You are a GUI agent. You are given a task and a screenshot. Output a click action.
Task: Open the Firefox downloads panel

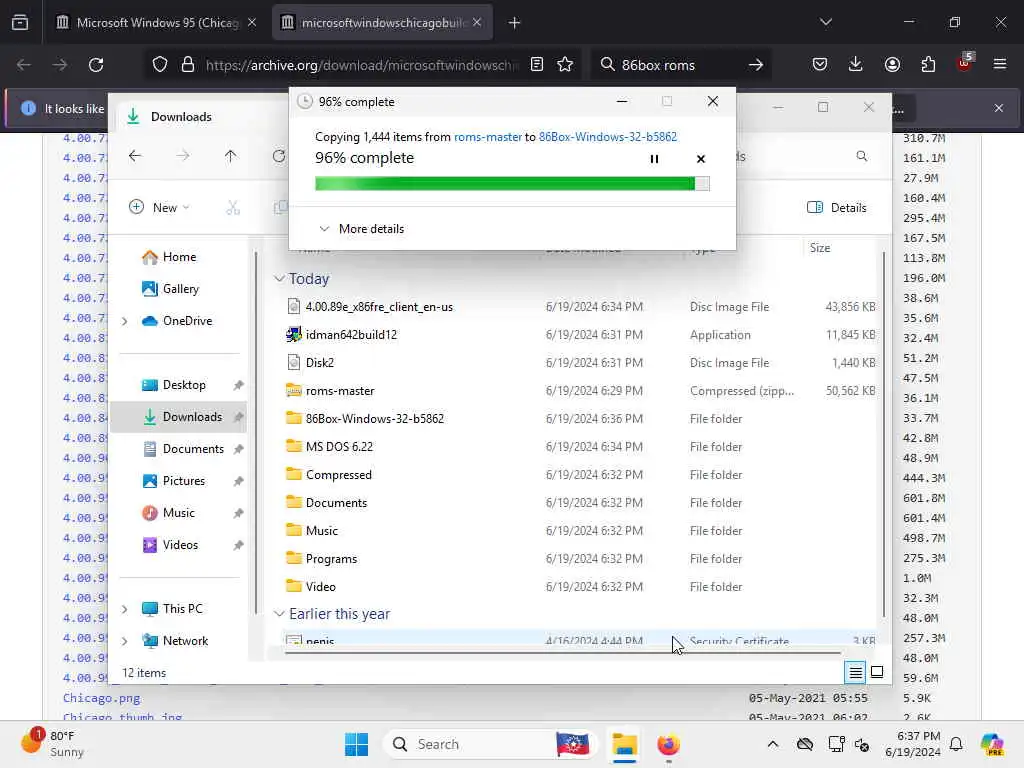[856, 65]
